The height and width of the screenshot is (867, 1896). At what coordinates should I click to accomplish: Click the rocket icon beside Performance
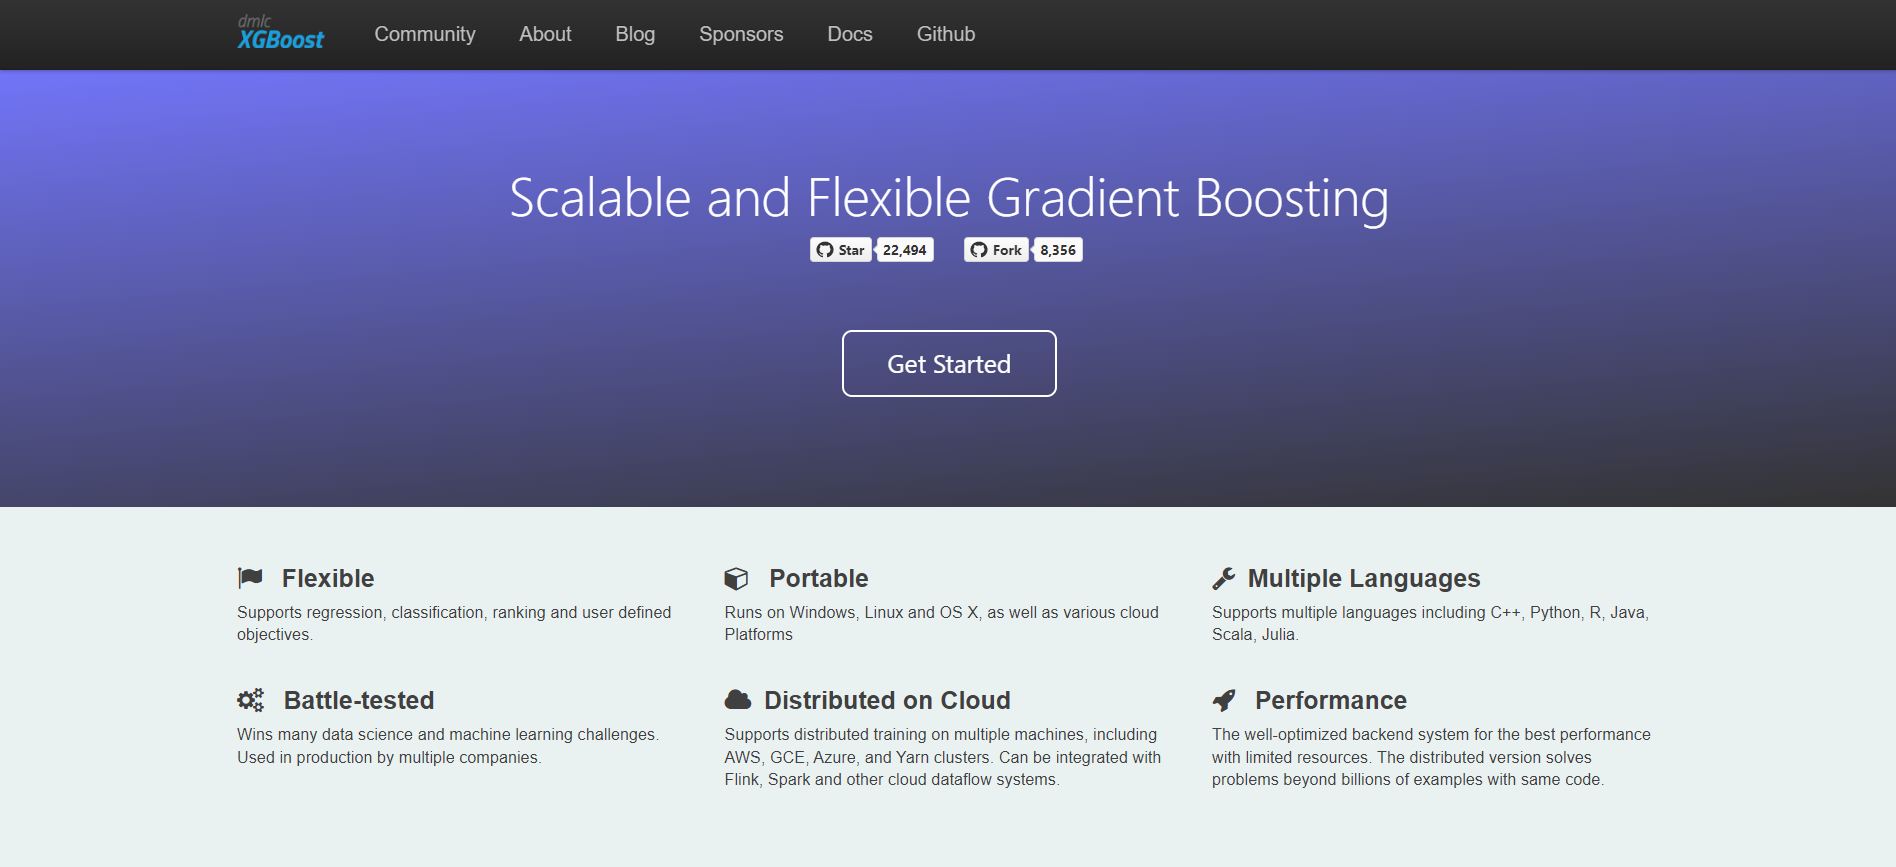[x=1224, y=700]
